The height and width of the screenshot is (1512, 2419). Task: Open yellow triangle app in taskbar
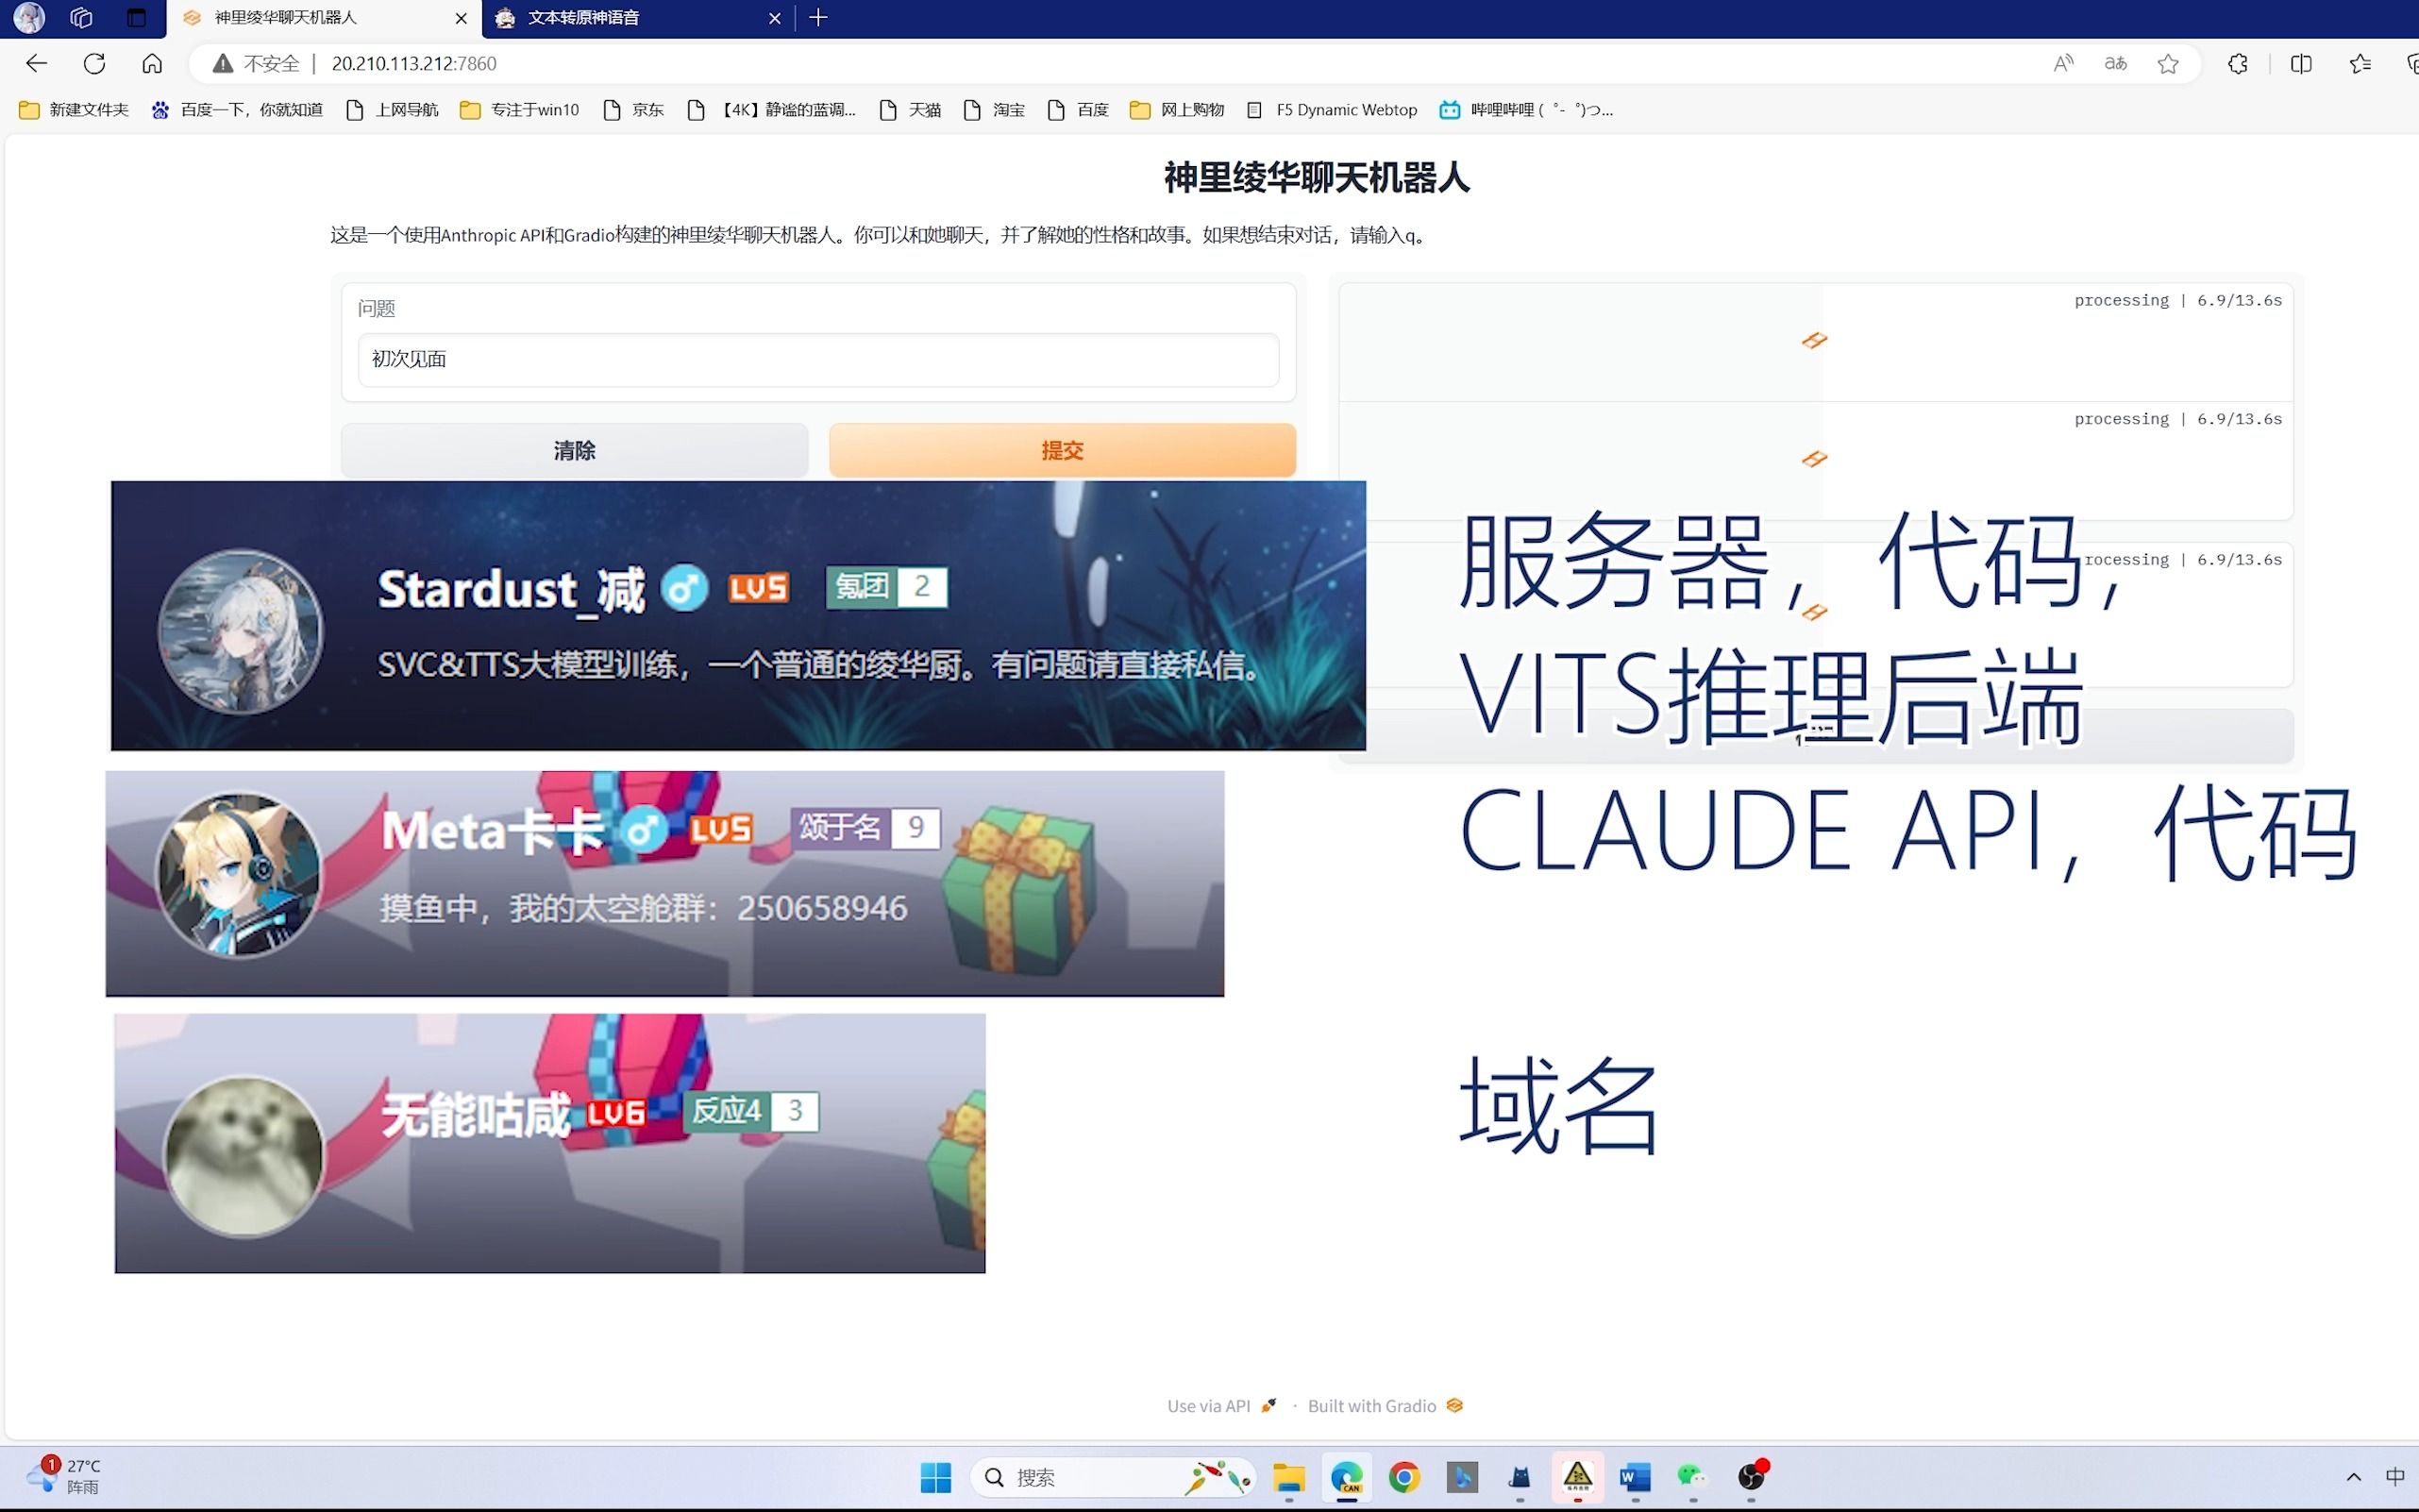click(1577, 1477)
